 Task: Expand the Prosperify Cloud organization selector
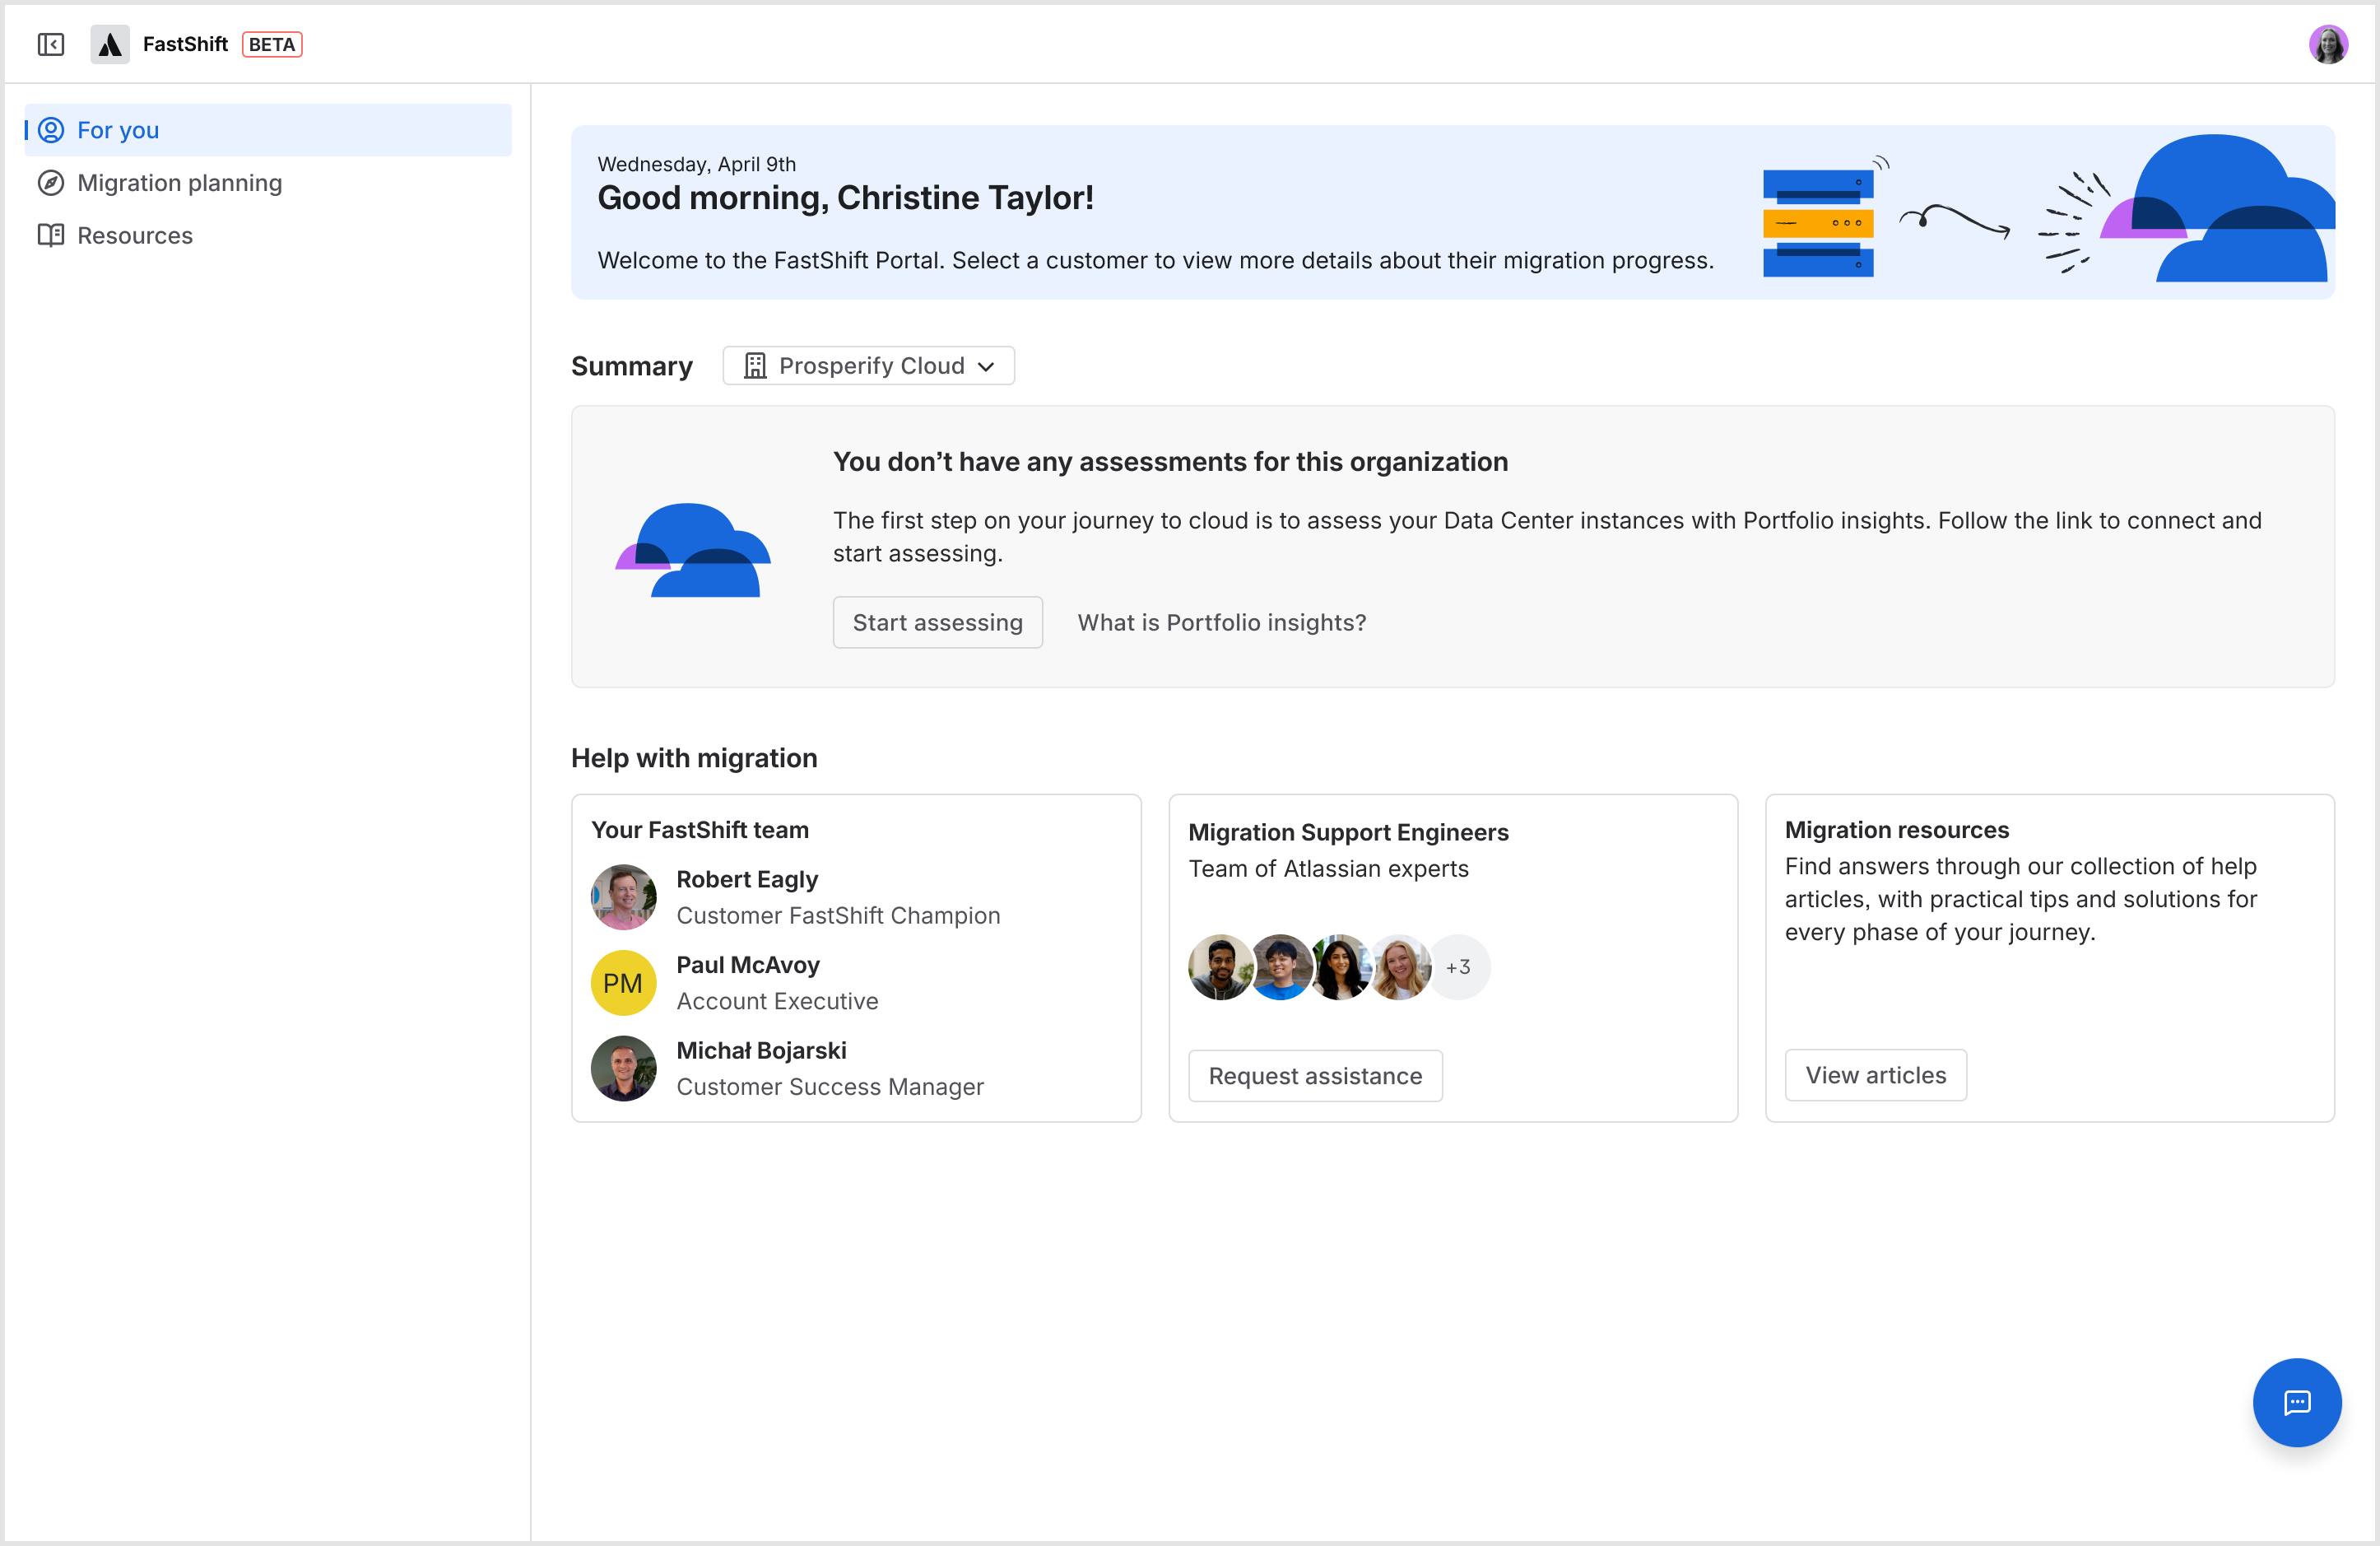click(868, 365)
